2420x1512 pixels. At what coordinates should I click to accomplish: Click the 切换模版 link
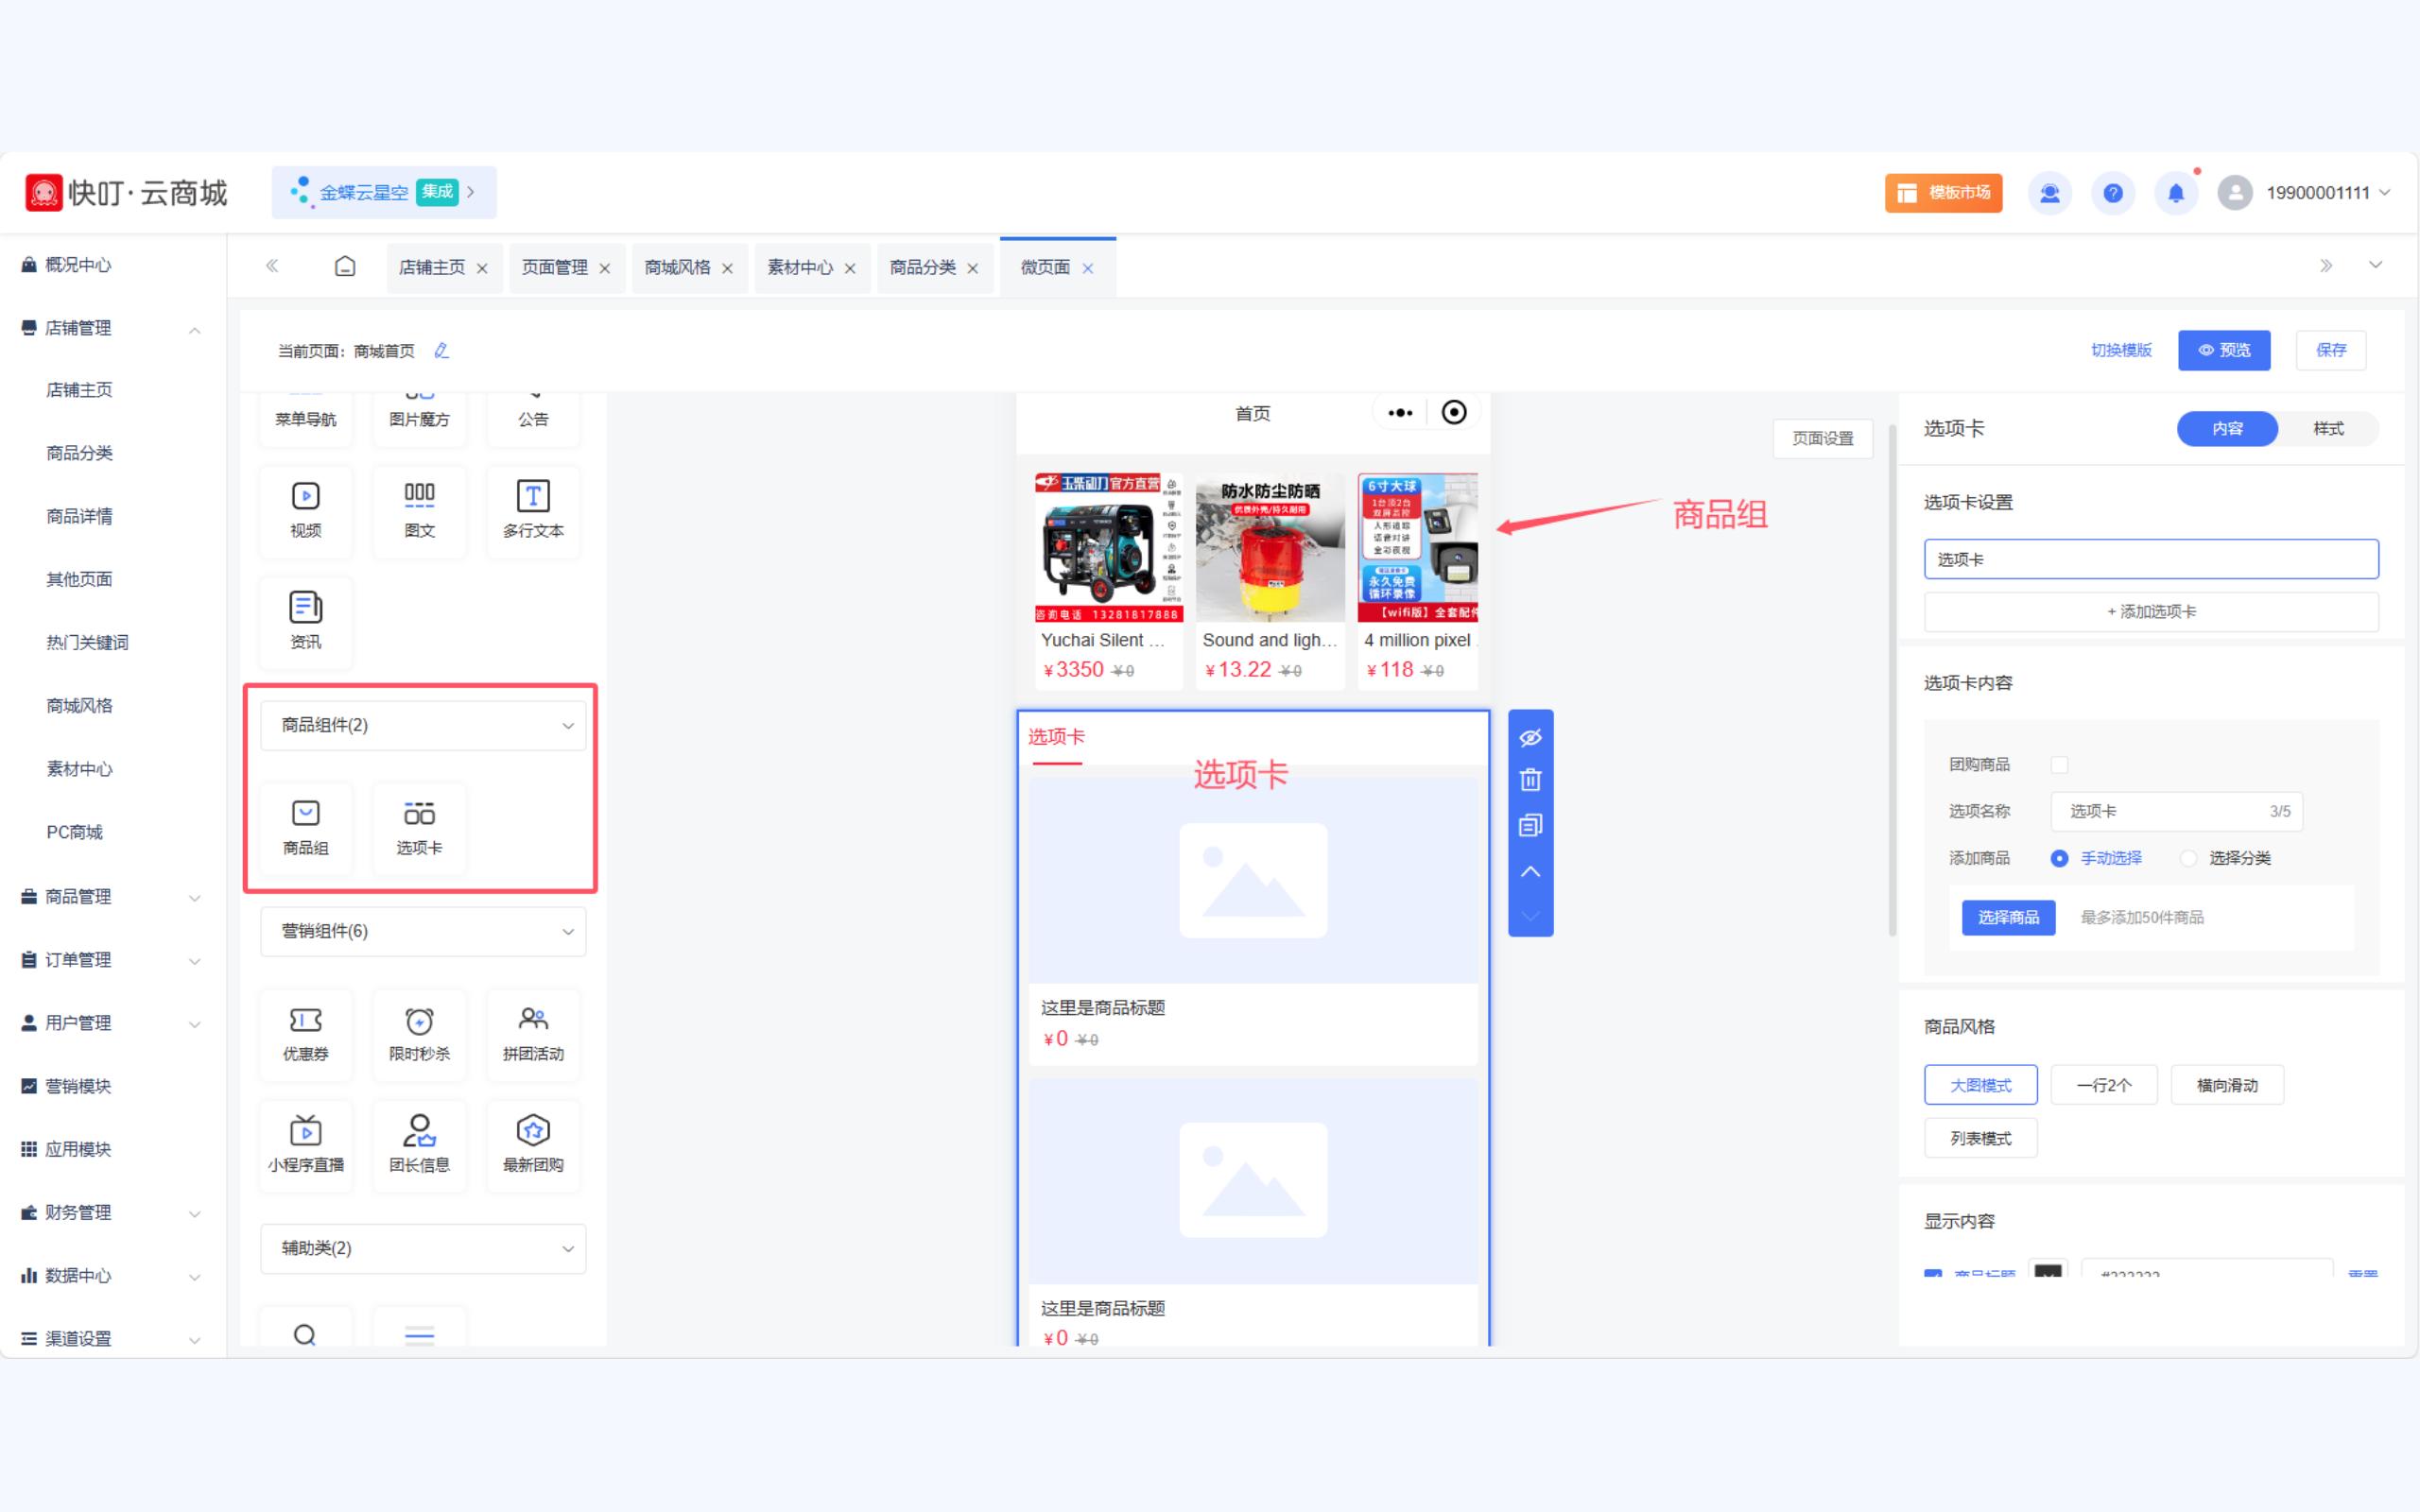coord(2121,350)
